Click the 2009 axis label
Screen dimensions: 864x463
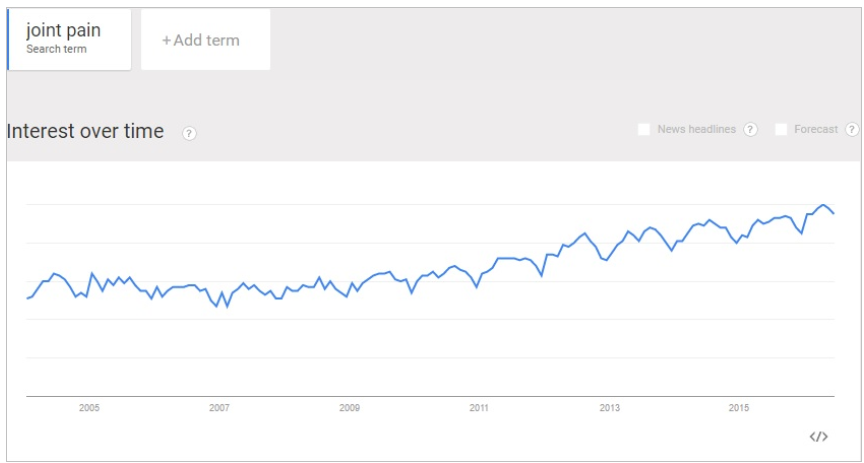point(349,408)
